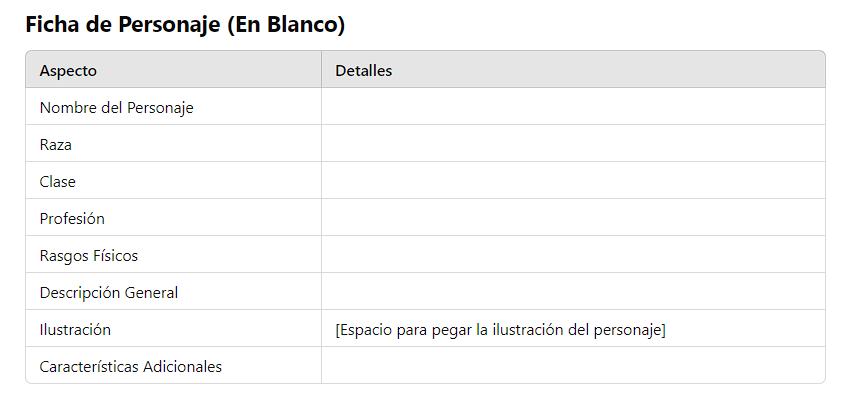Select the Aspecto column header
Screen dimensions: 846x394
[x=173, y=70]
